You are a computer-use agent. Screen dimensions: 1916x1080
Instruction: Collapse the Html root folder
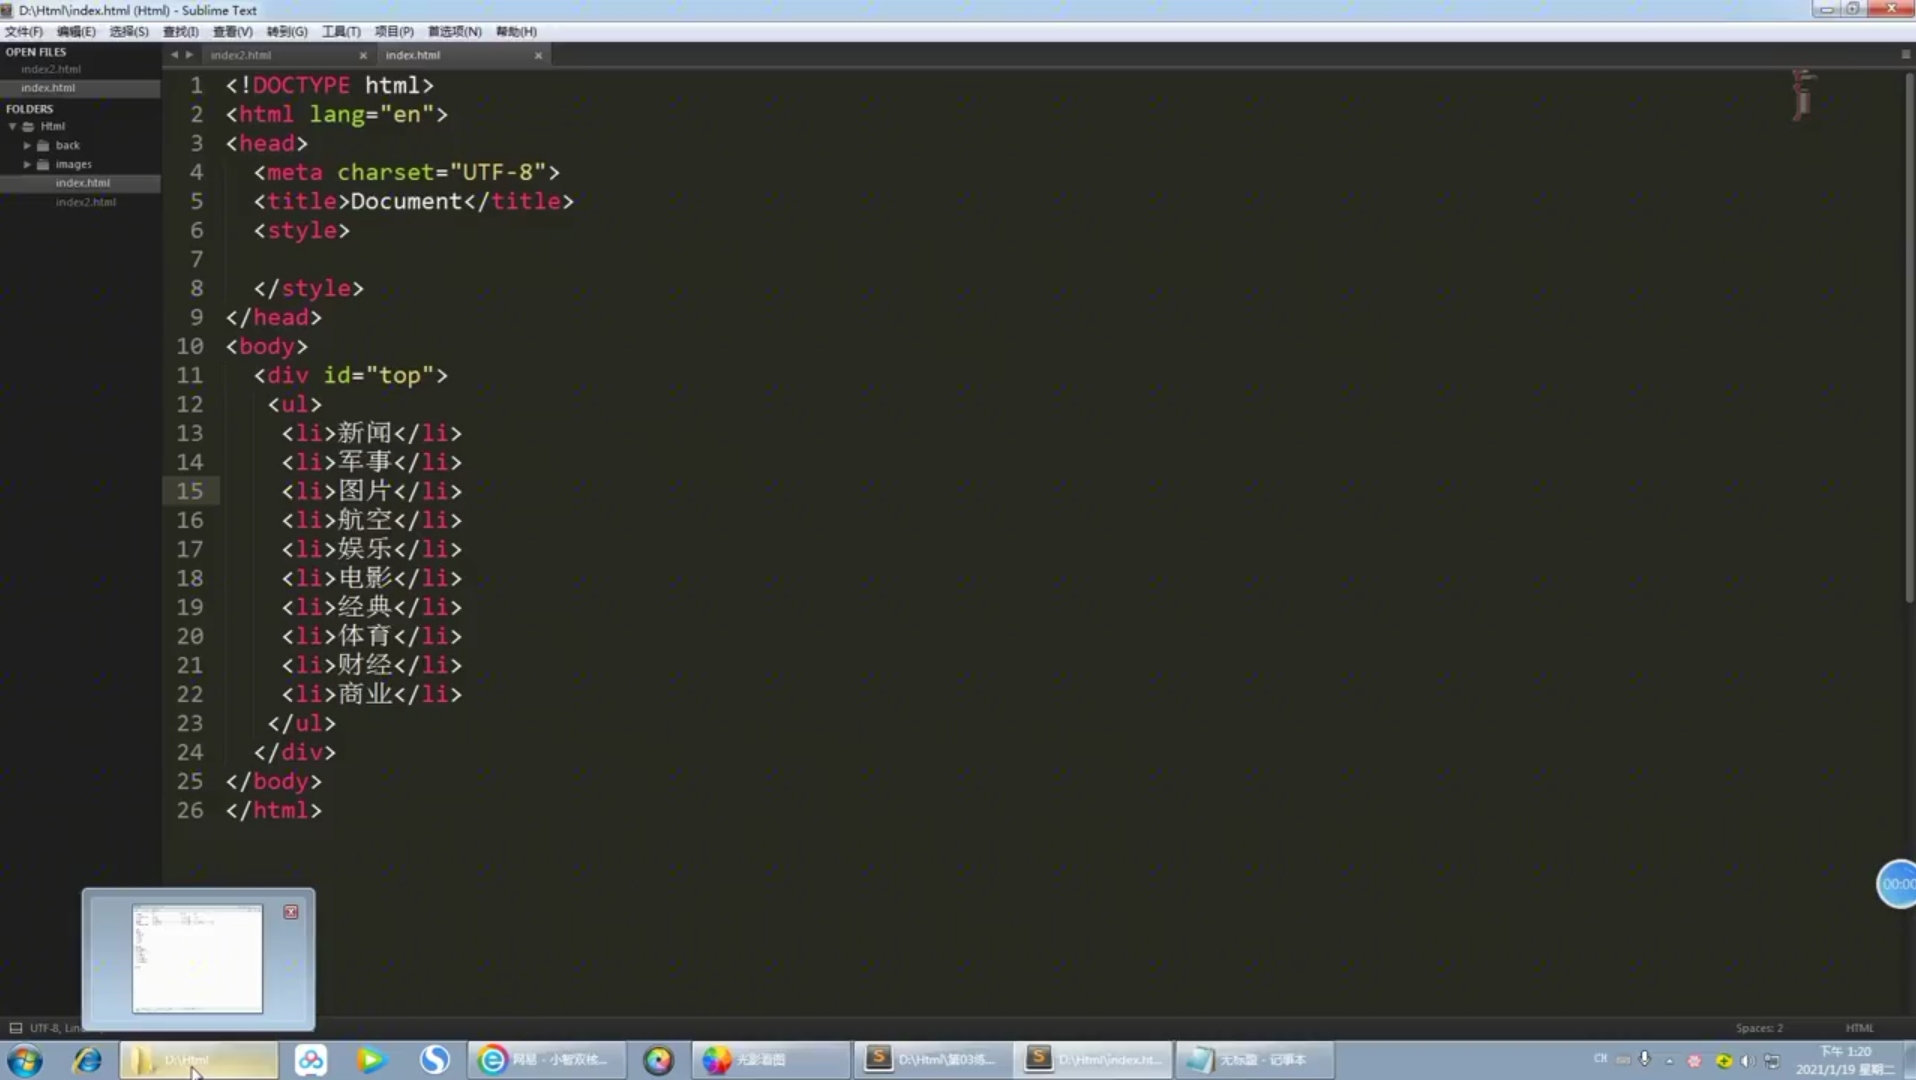(13, 127)
